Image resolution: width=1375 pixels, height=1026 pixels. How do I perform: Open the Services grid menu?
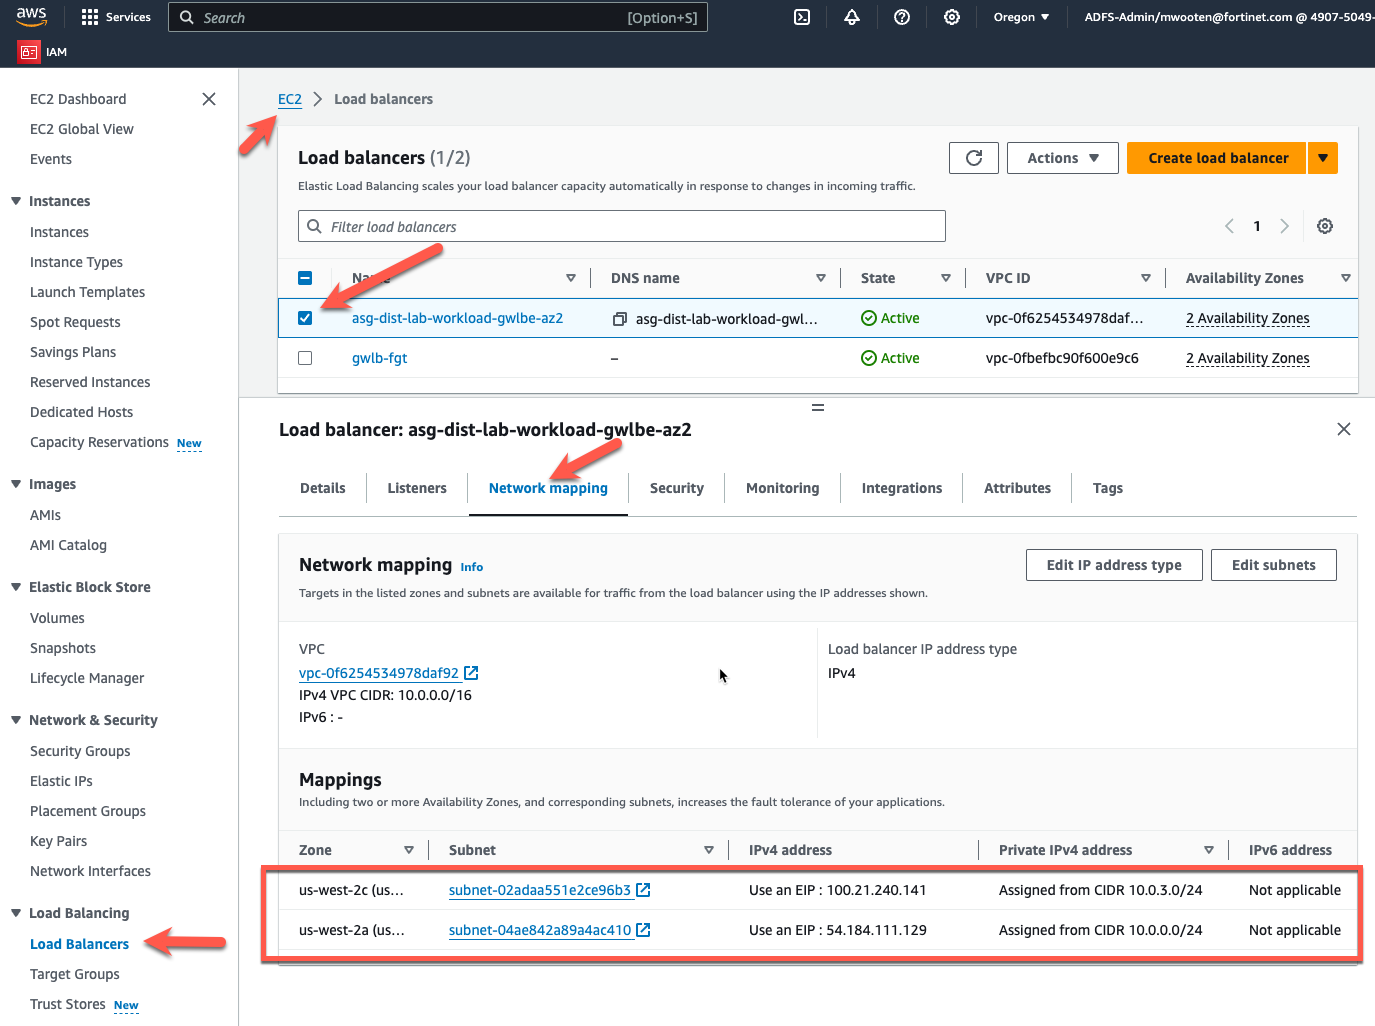coord(116,17)
